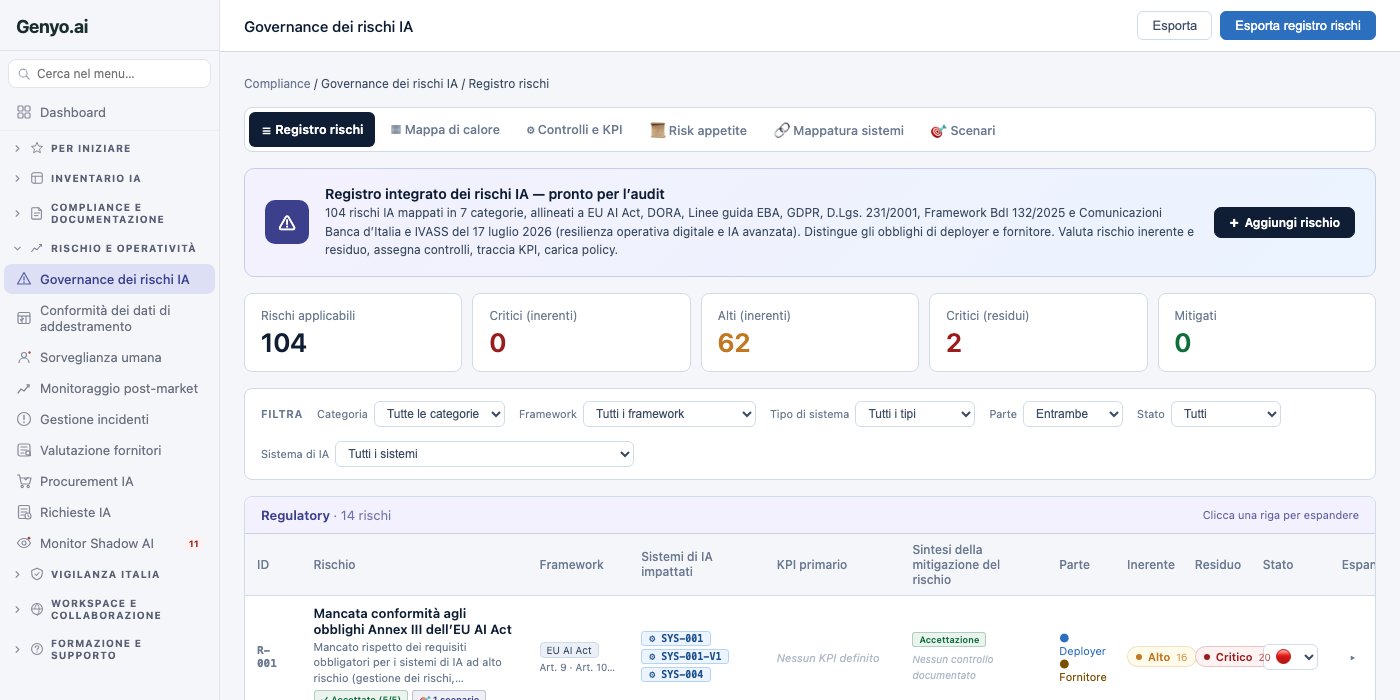Click the form icon for Richieste IA

tap(24, 512)
